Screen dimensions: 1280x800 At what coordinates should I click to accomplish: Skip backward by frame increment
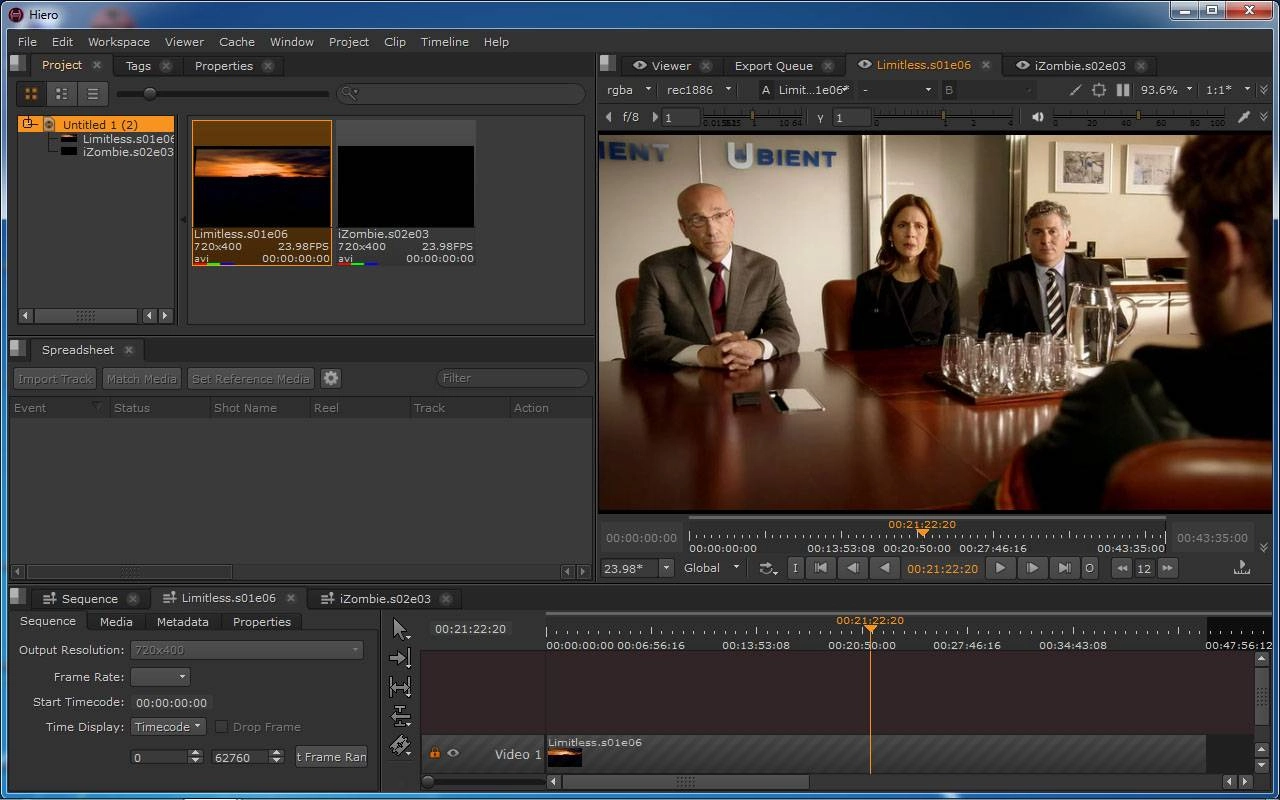coord(1122,568)
